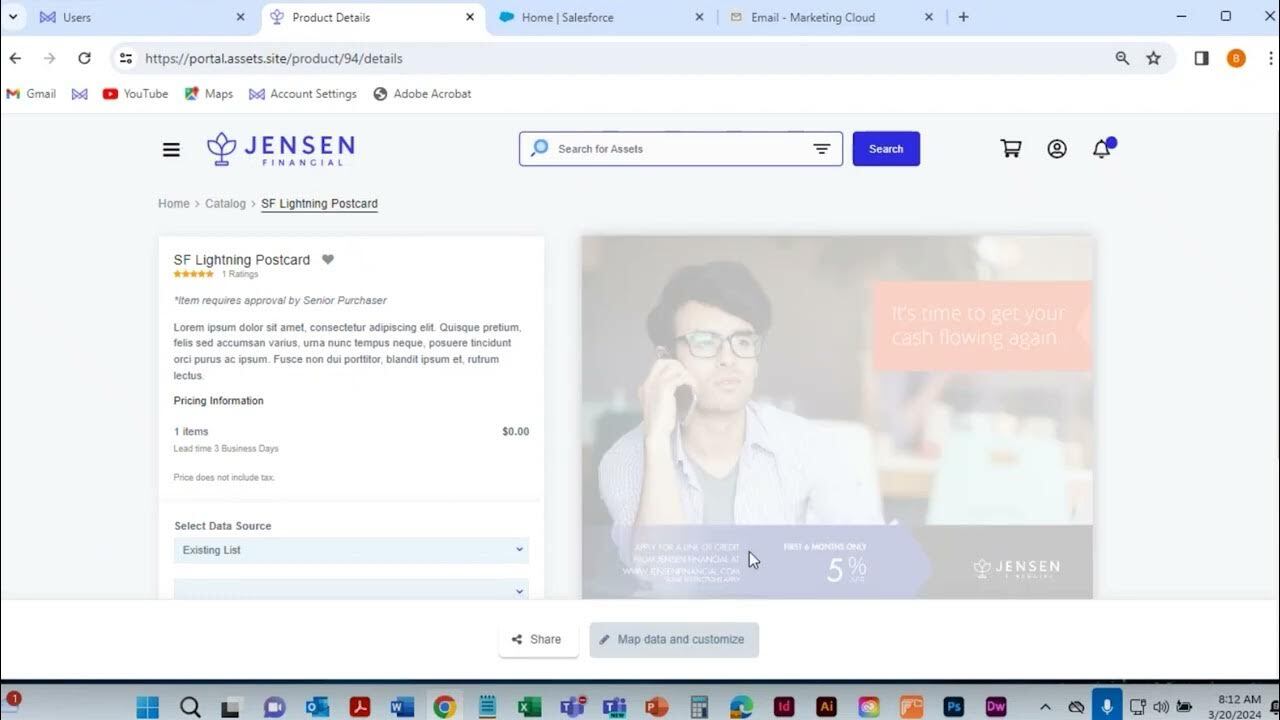Bookmark this page via the address bar star
Screen dimensions: 1280x720
1154,58
